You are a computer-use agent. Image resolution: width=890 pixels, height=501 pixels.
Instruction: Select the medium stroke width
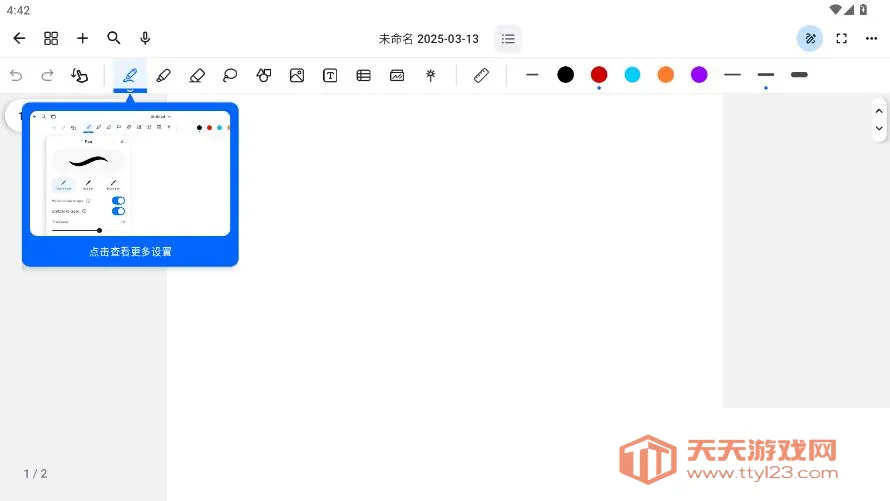[x=766, y=74]
